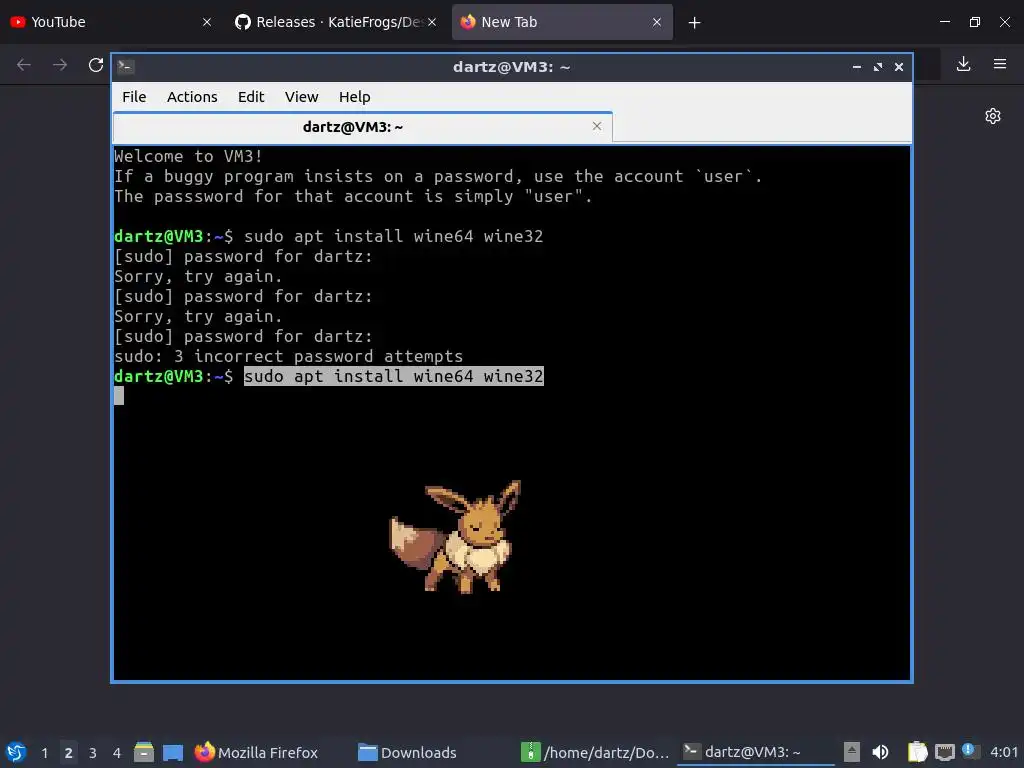Screen dimensions: 1024x768
Task: Open the File menu in the terminal
Action: [x=134, y=97]
